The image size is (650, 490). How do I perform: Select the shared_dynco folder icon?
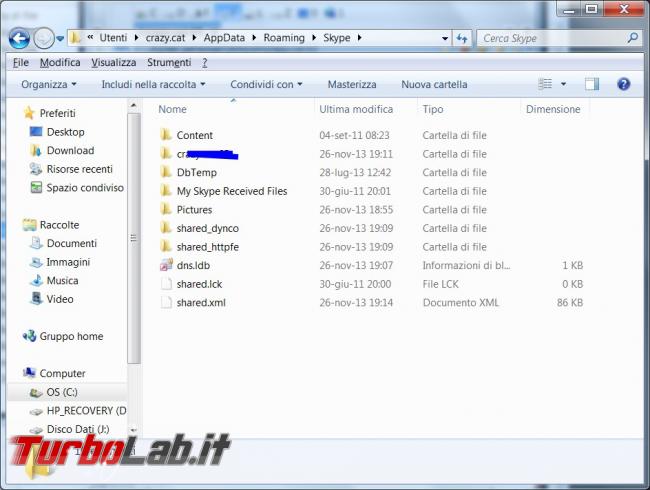tap(166, 228)
